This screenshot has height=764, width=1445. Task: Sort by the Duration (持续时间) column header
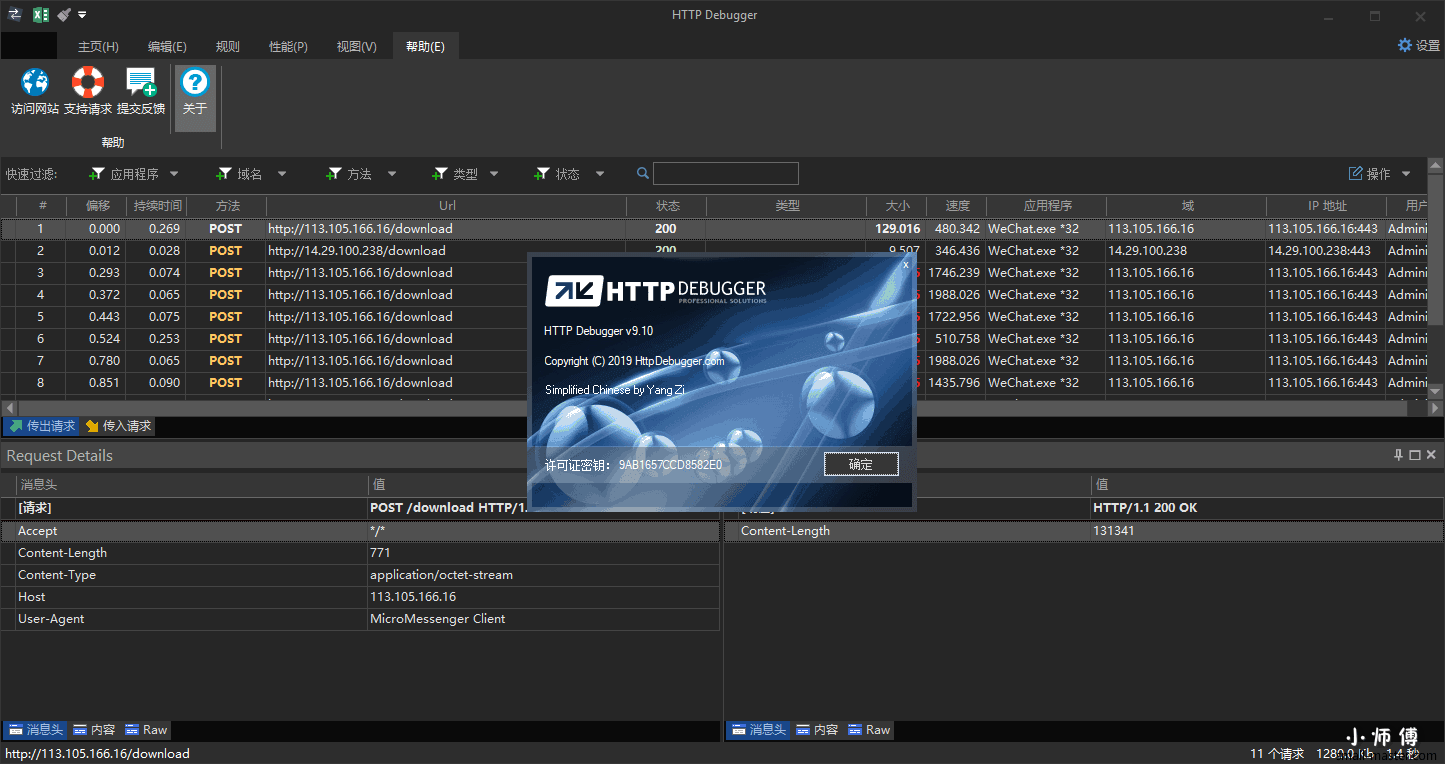pyautogui.click(x=158, y=206)
